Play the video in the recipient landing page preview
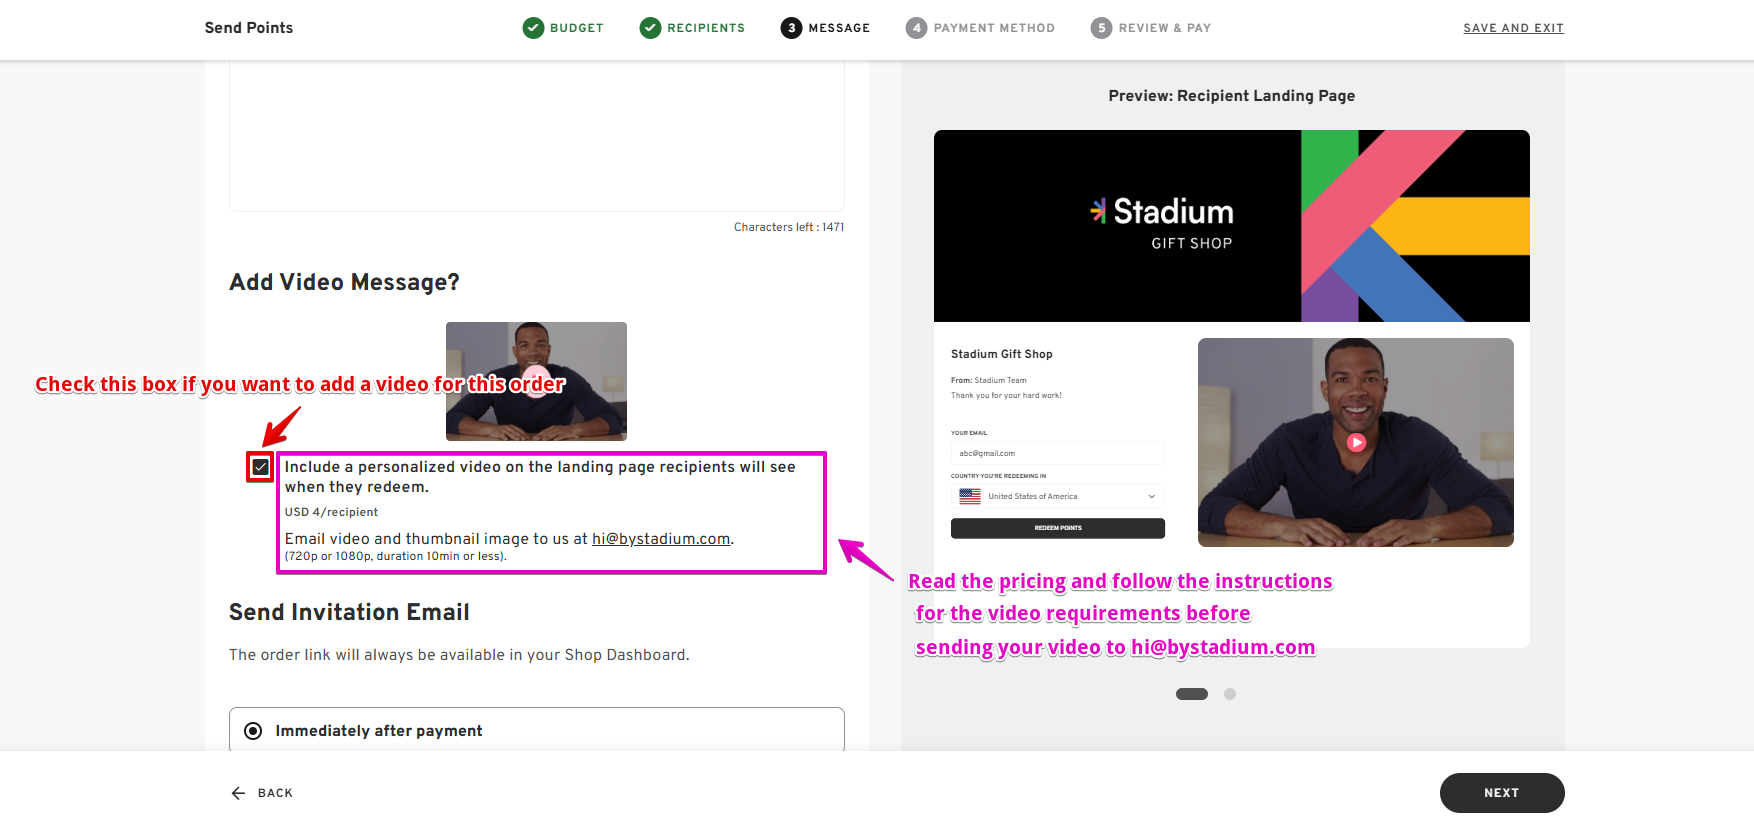This screenshot has width=1754, height=829. point(1356,442)
